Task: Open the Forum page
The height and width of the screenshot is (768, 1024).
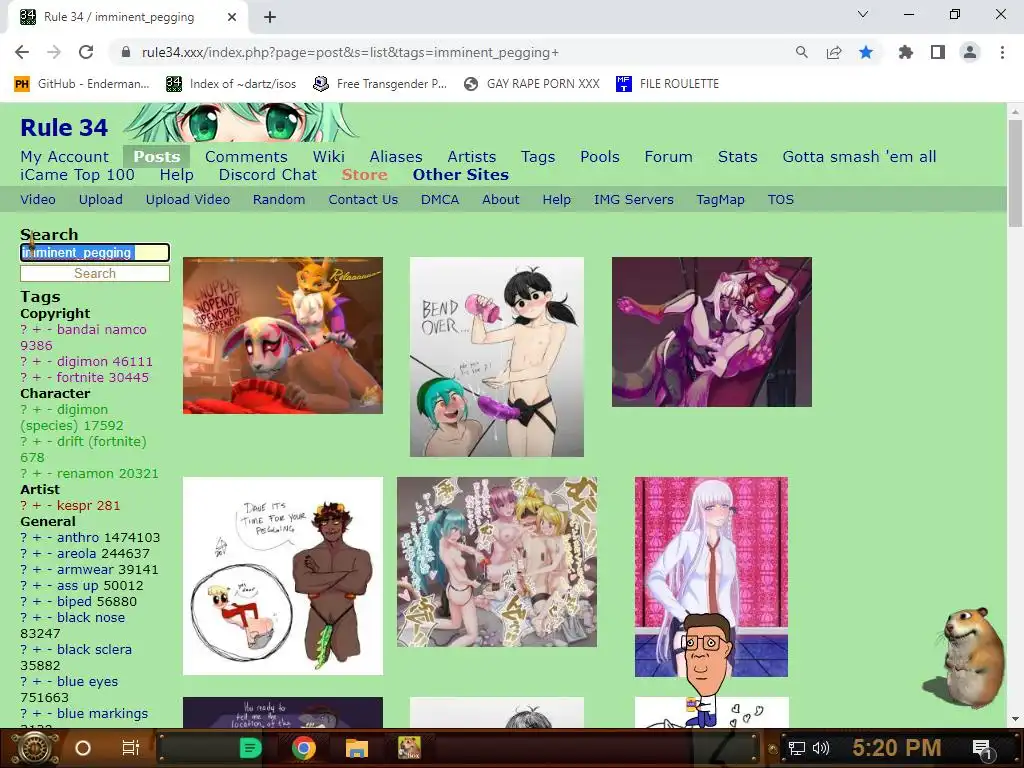Action: [668, 157]
